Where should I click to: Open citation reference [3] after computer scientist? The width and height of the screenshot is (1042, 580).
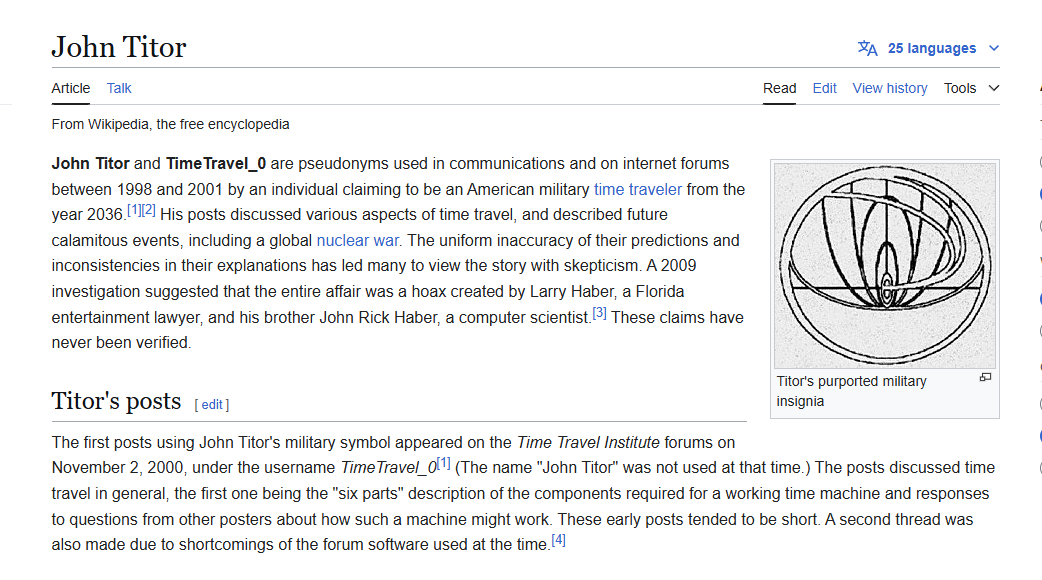tap(599, 312)
